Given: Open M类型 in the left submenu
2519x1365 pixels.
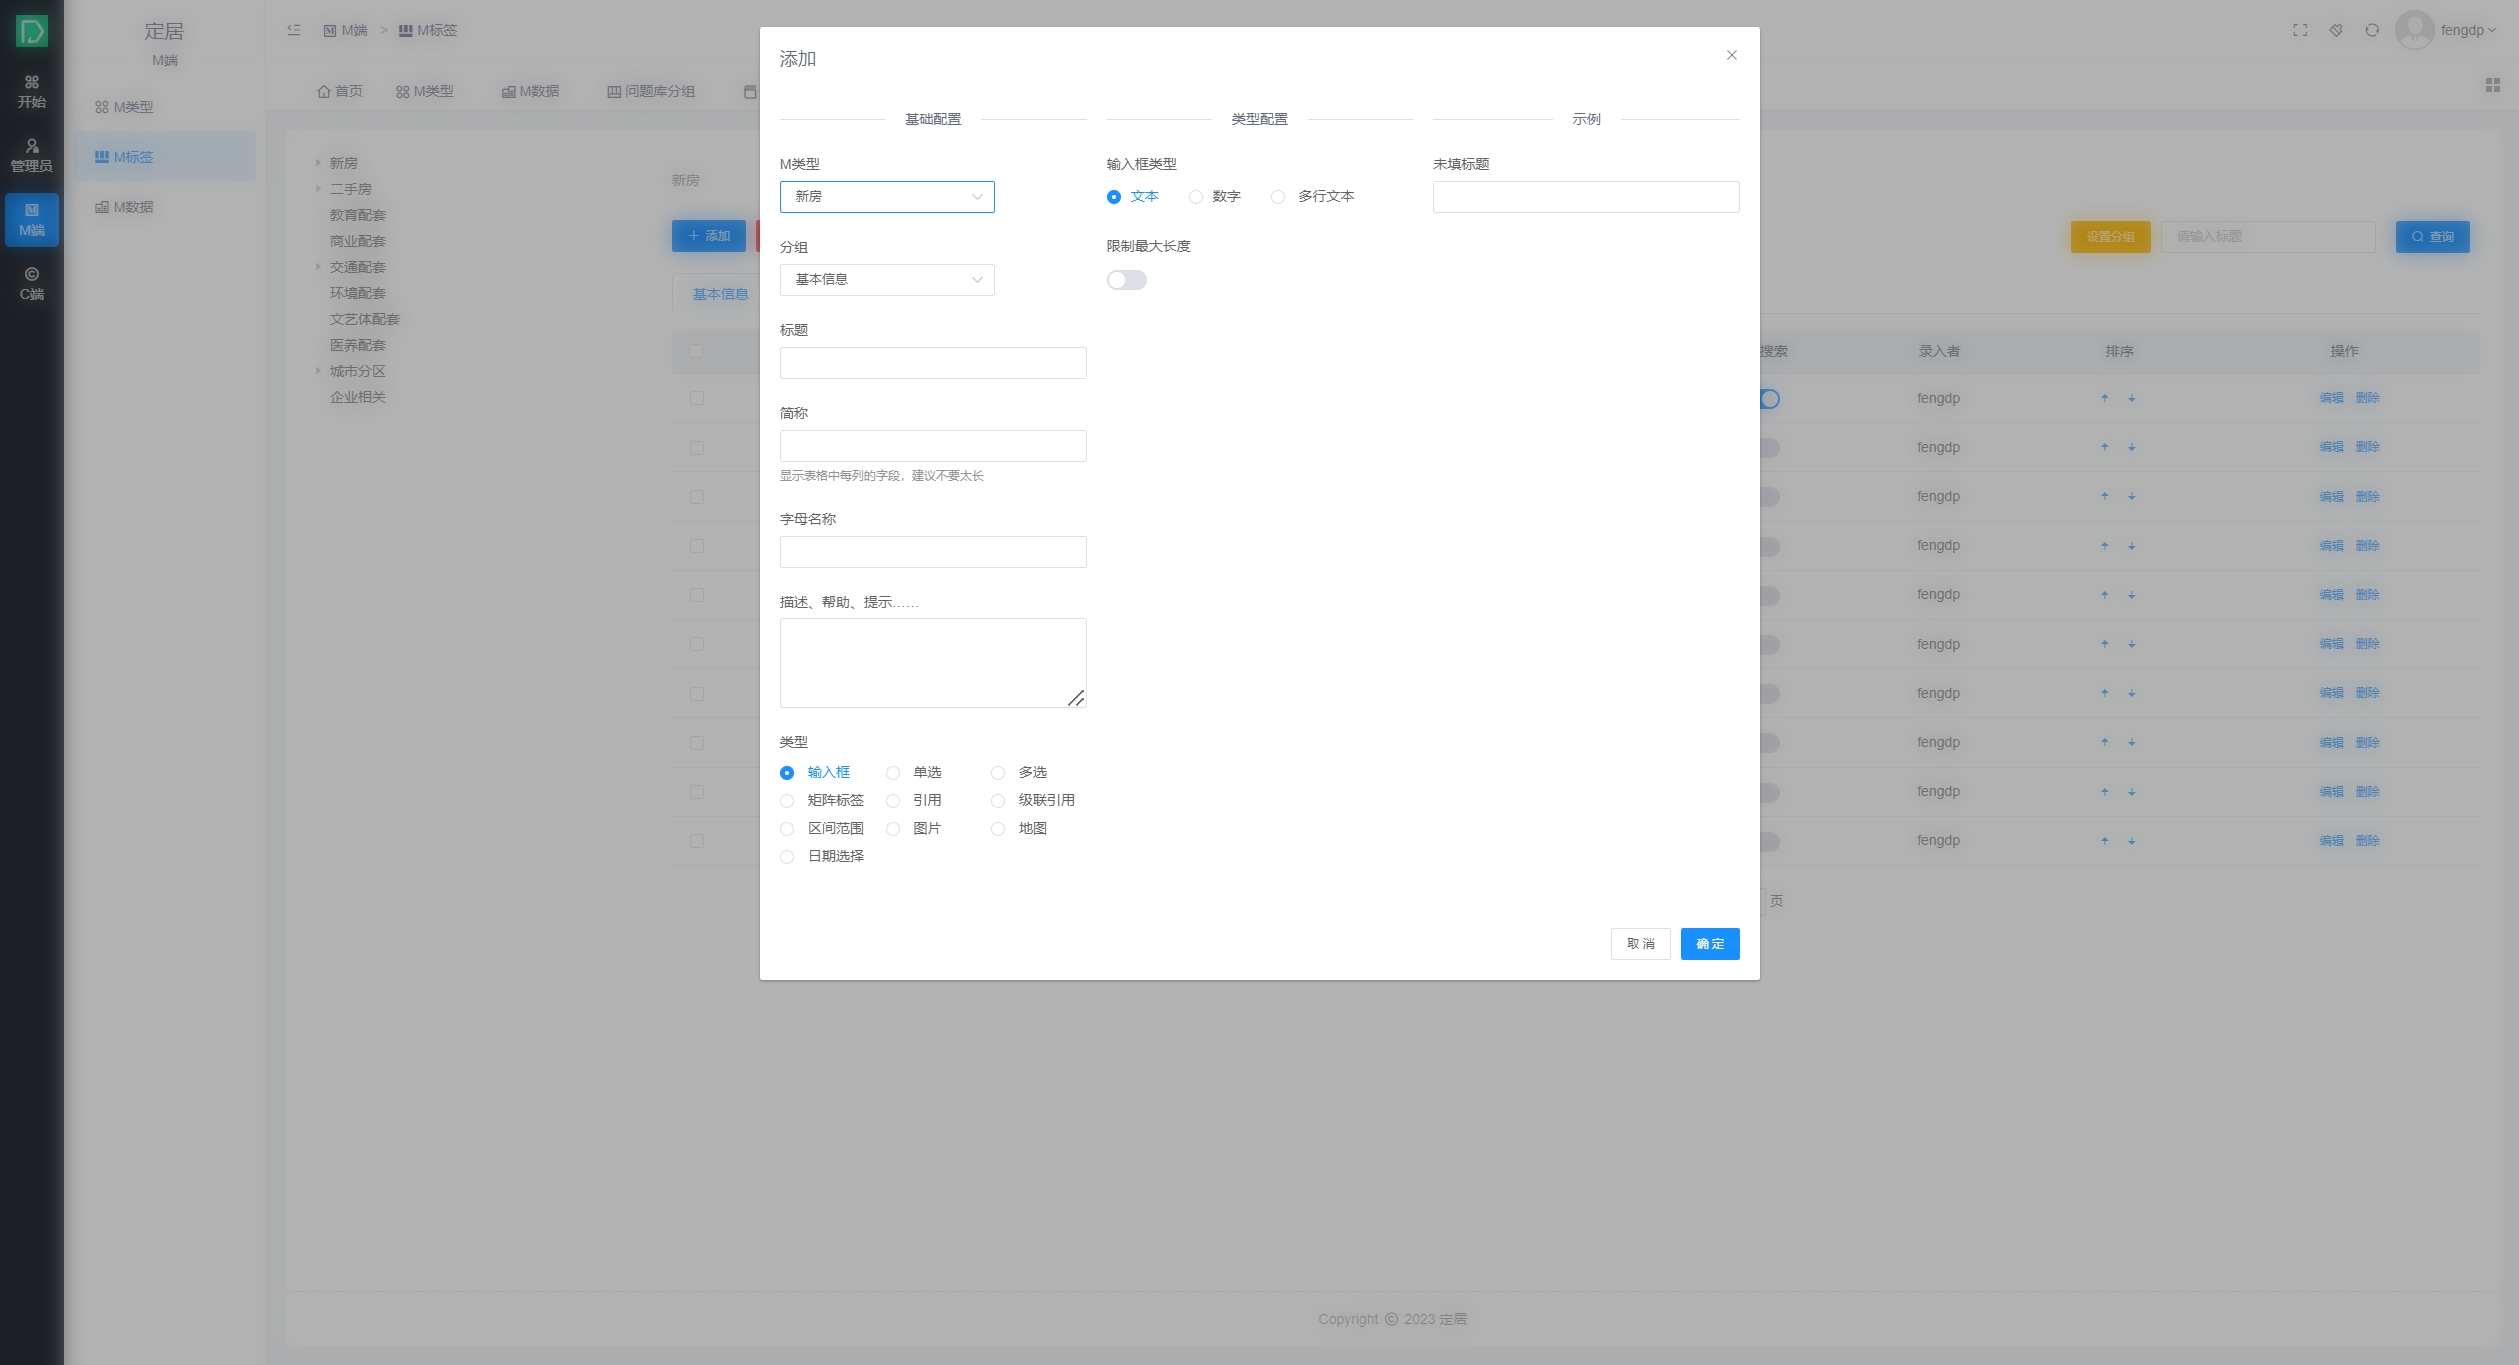Looking at the screenshot, I should [x=165, y=107].
